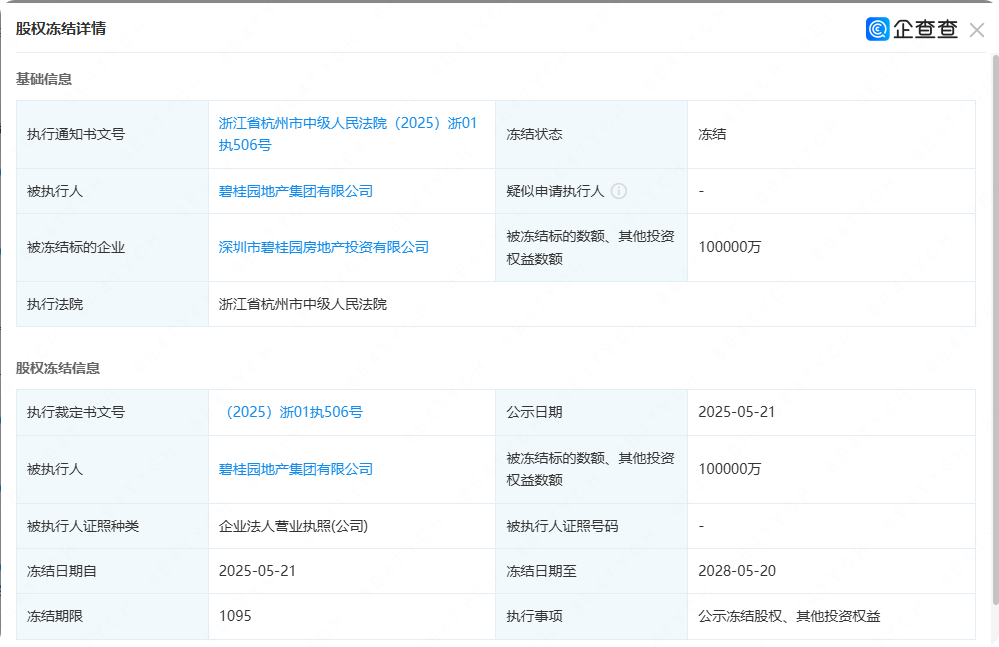Select 企业法人营业执照(公司) license type text
The height and width of the screenshot is (647, 999).
[x=294, y=526]
